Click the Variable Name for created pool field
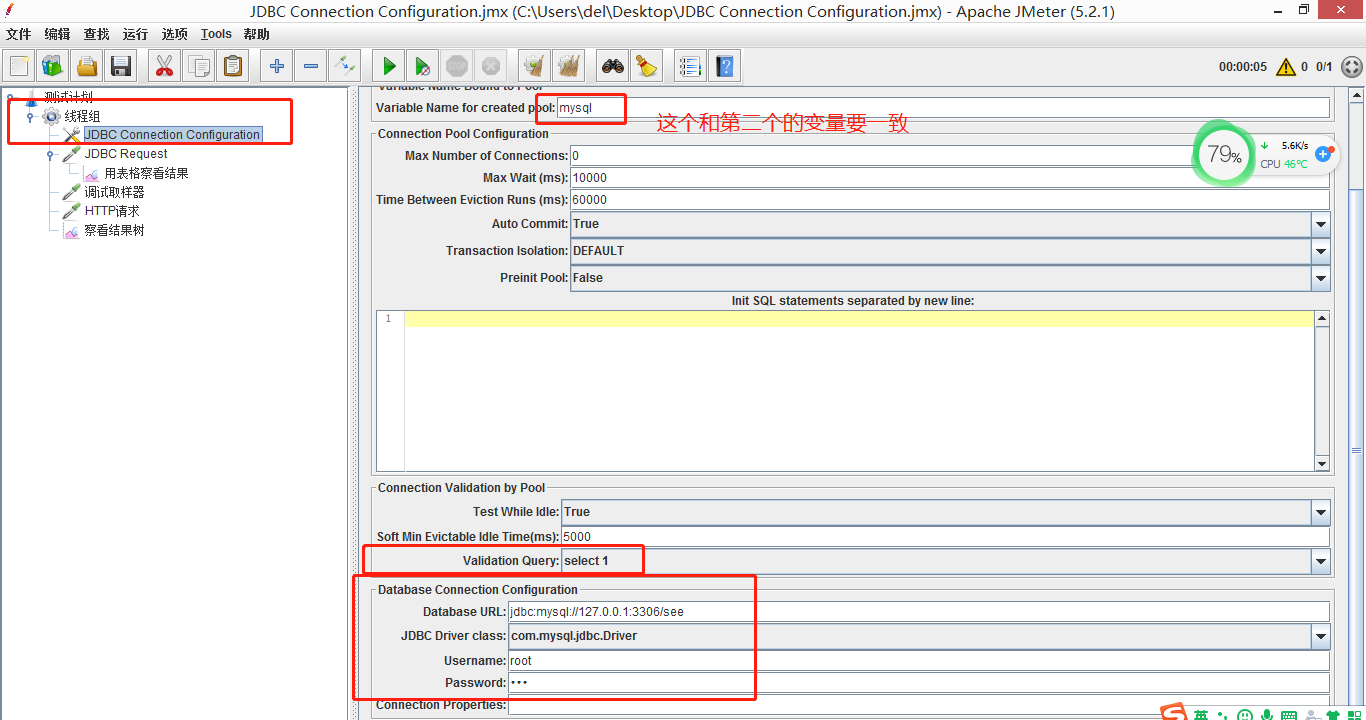The width and height of the screenshot is (1366, 720). coord(943,107)
